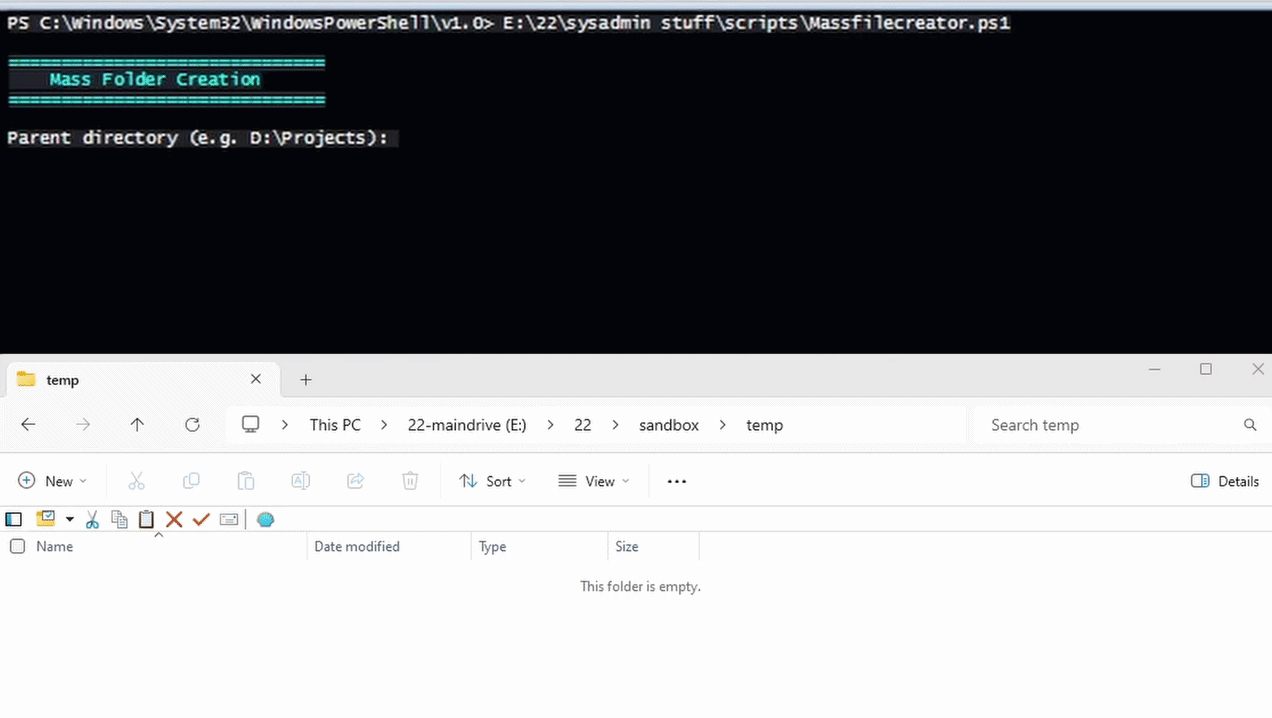Click the New button plus icon
The width and height of the screenshot is (1272, 718).
click(27, 481)
